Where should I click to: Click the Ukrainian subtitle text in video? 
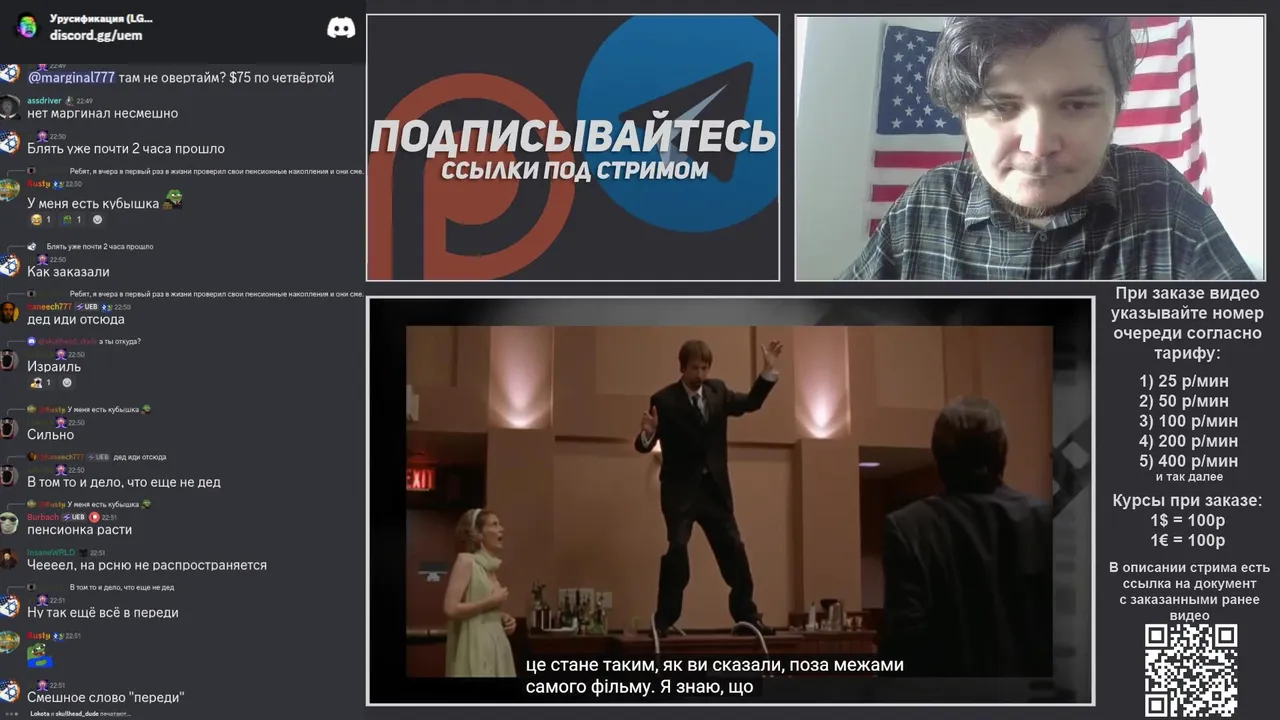tap(715, 676)
